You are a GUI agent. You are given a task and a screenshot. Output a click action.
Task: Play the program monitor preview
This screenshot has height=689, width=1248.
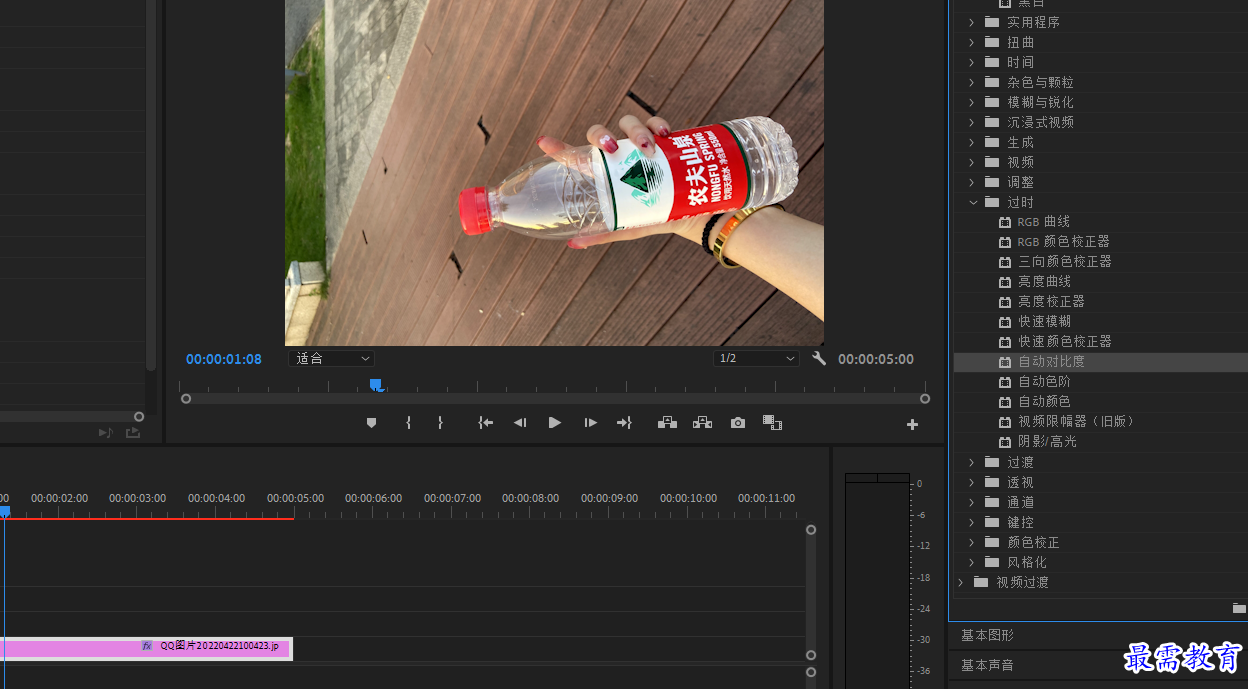click(x=555, y=423)
